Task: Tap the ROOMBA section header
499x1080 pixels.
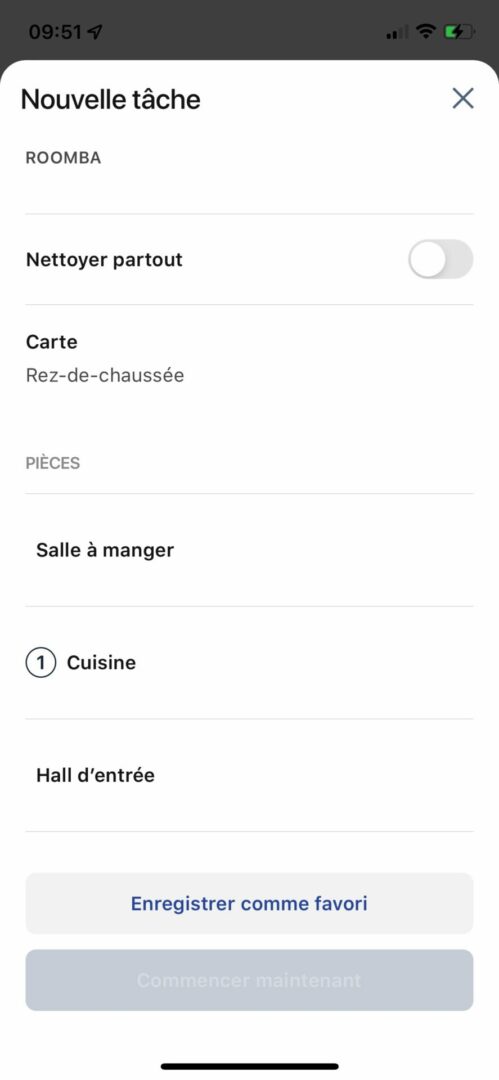Action: pos(63,158)
